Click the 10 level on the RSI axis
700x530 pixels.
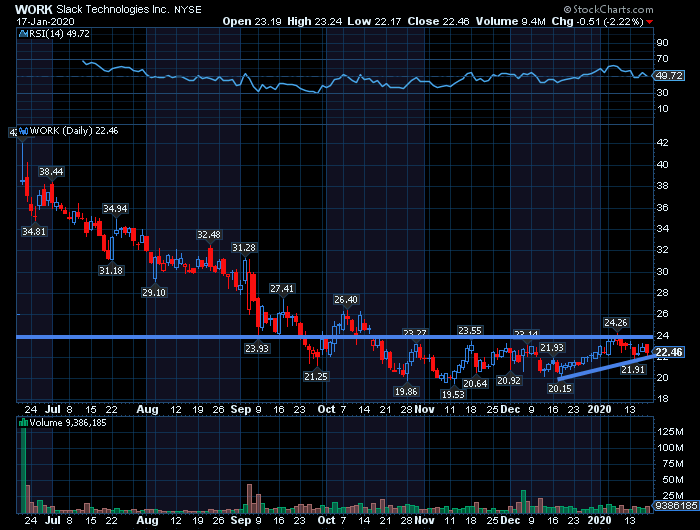pyautogui.click(x=662, y=109)
